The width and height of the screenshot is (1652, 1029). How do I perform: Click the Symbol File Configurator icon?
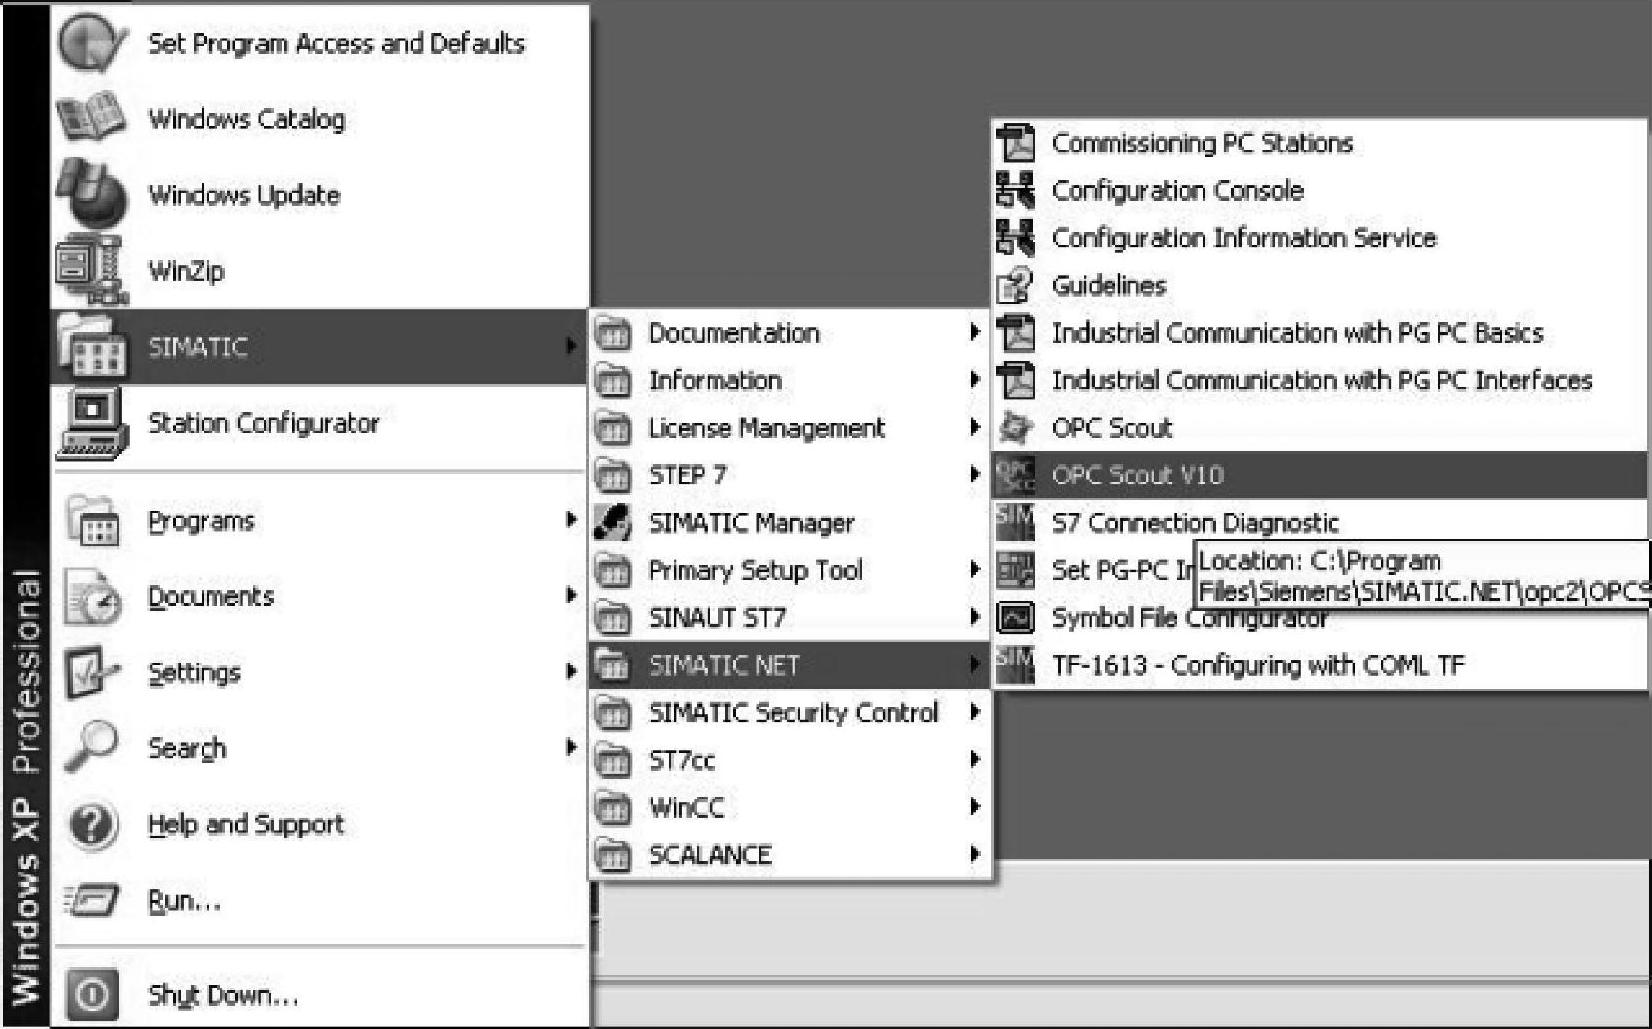pyautogui.click(x=1016, y=618)
